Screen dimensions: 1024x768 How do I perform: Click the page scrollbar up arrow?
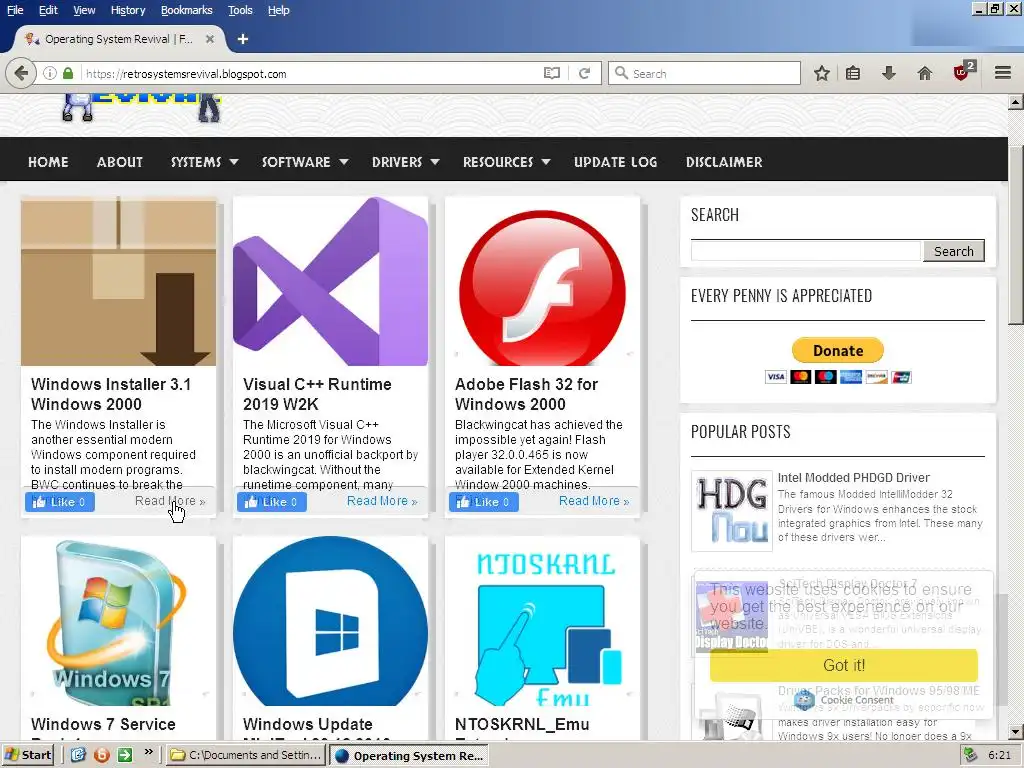pyautogui.click(x=1016, y=102)
